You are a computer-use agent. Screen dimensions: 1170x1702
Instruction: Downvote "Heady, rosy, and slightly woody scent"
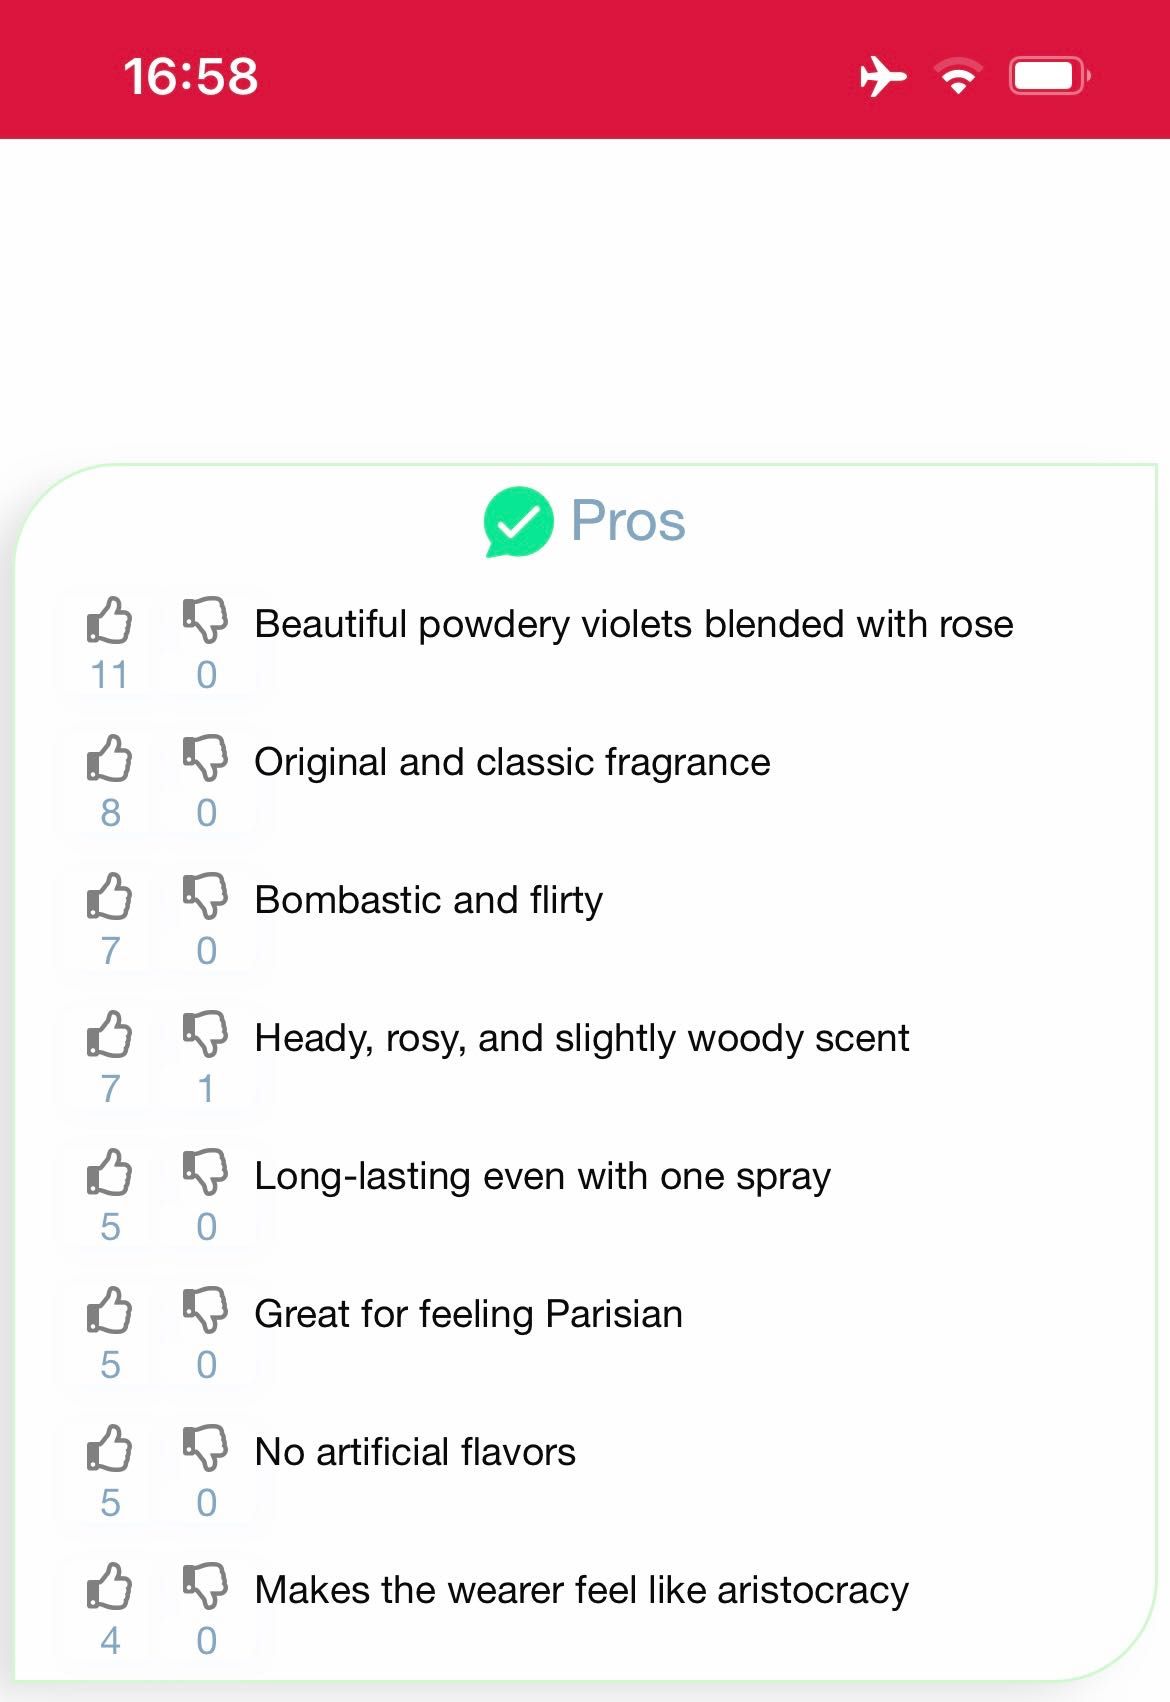(205, 1034)
